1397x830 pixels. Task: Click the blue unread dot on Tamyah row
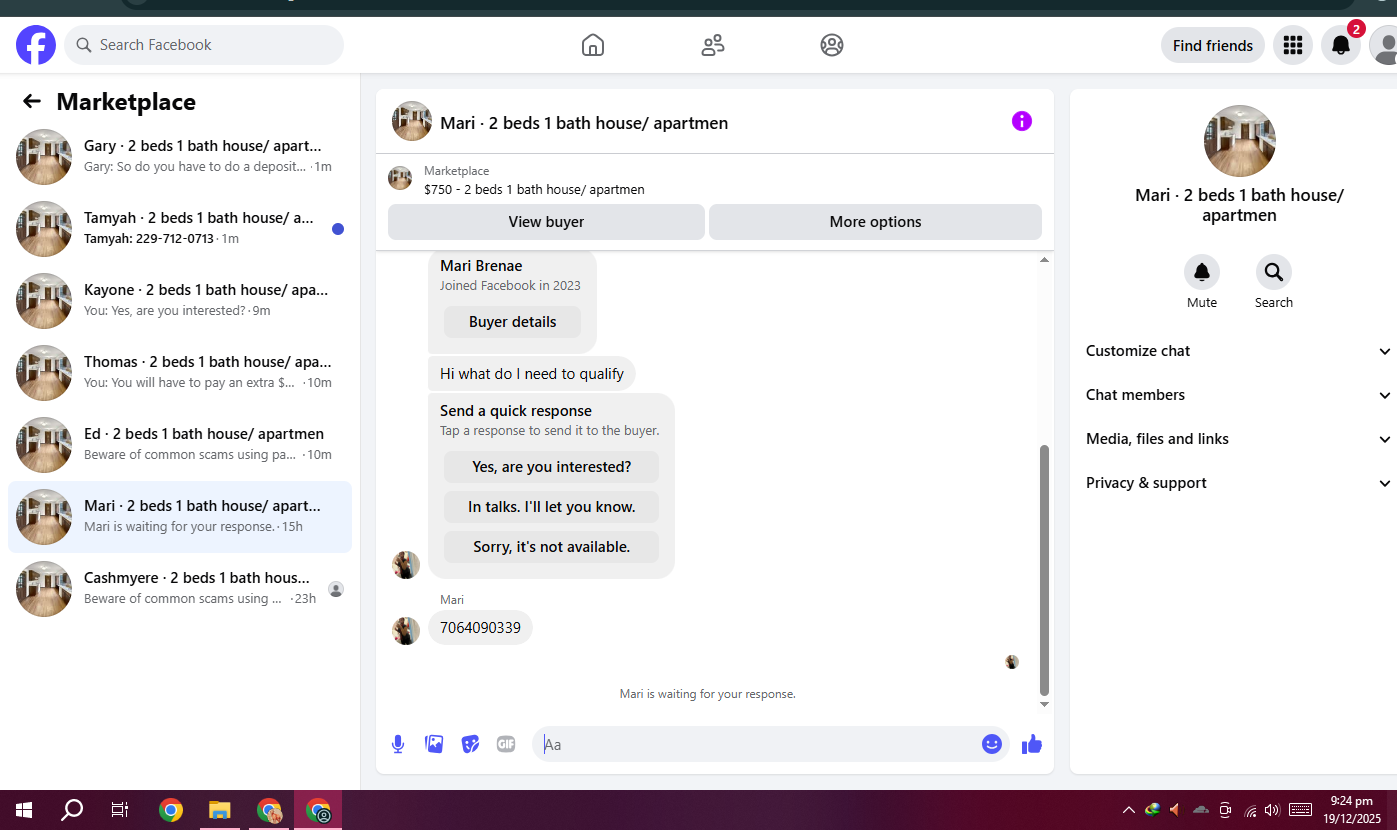pos(338,229)
